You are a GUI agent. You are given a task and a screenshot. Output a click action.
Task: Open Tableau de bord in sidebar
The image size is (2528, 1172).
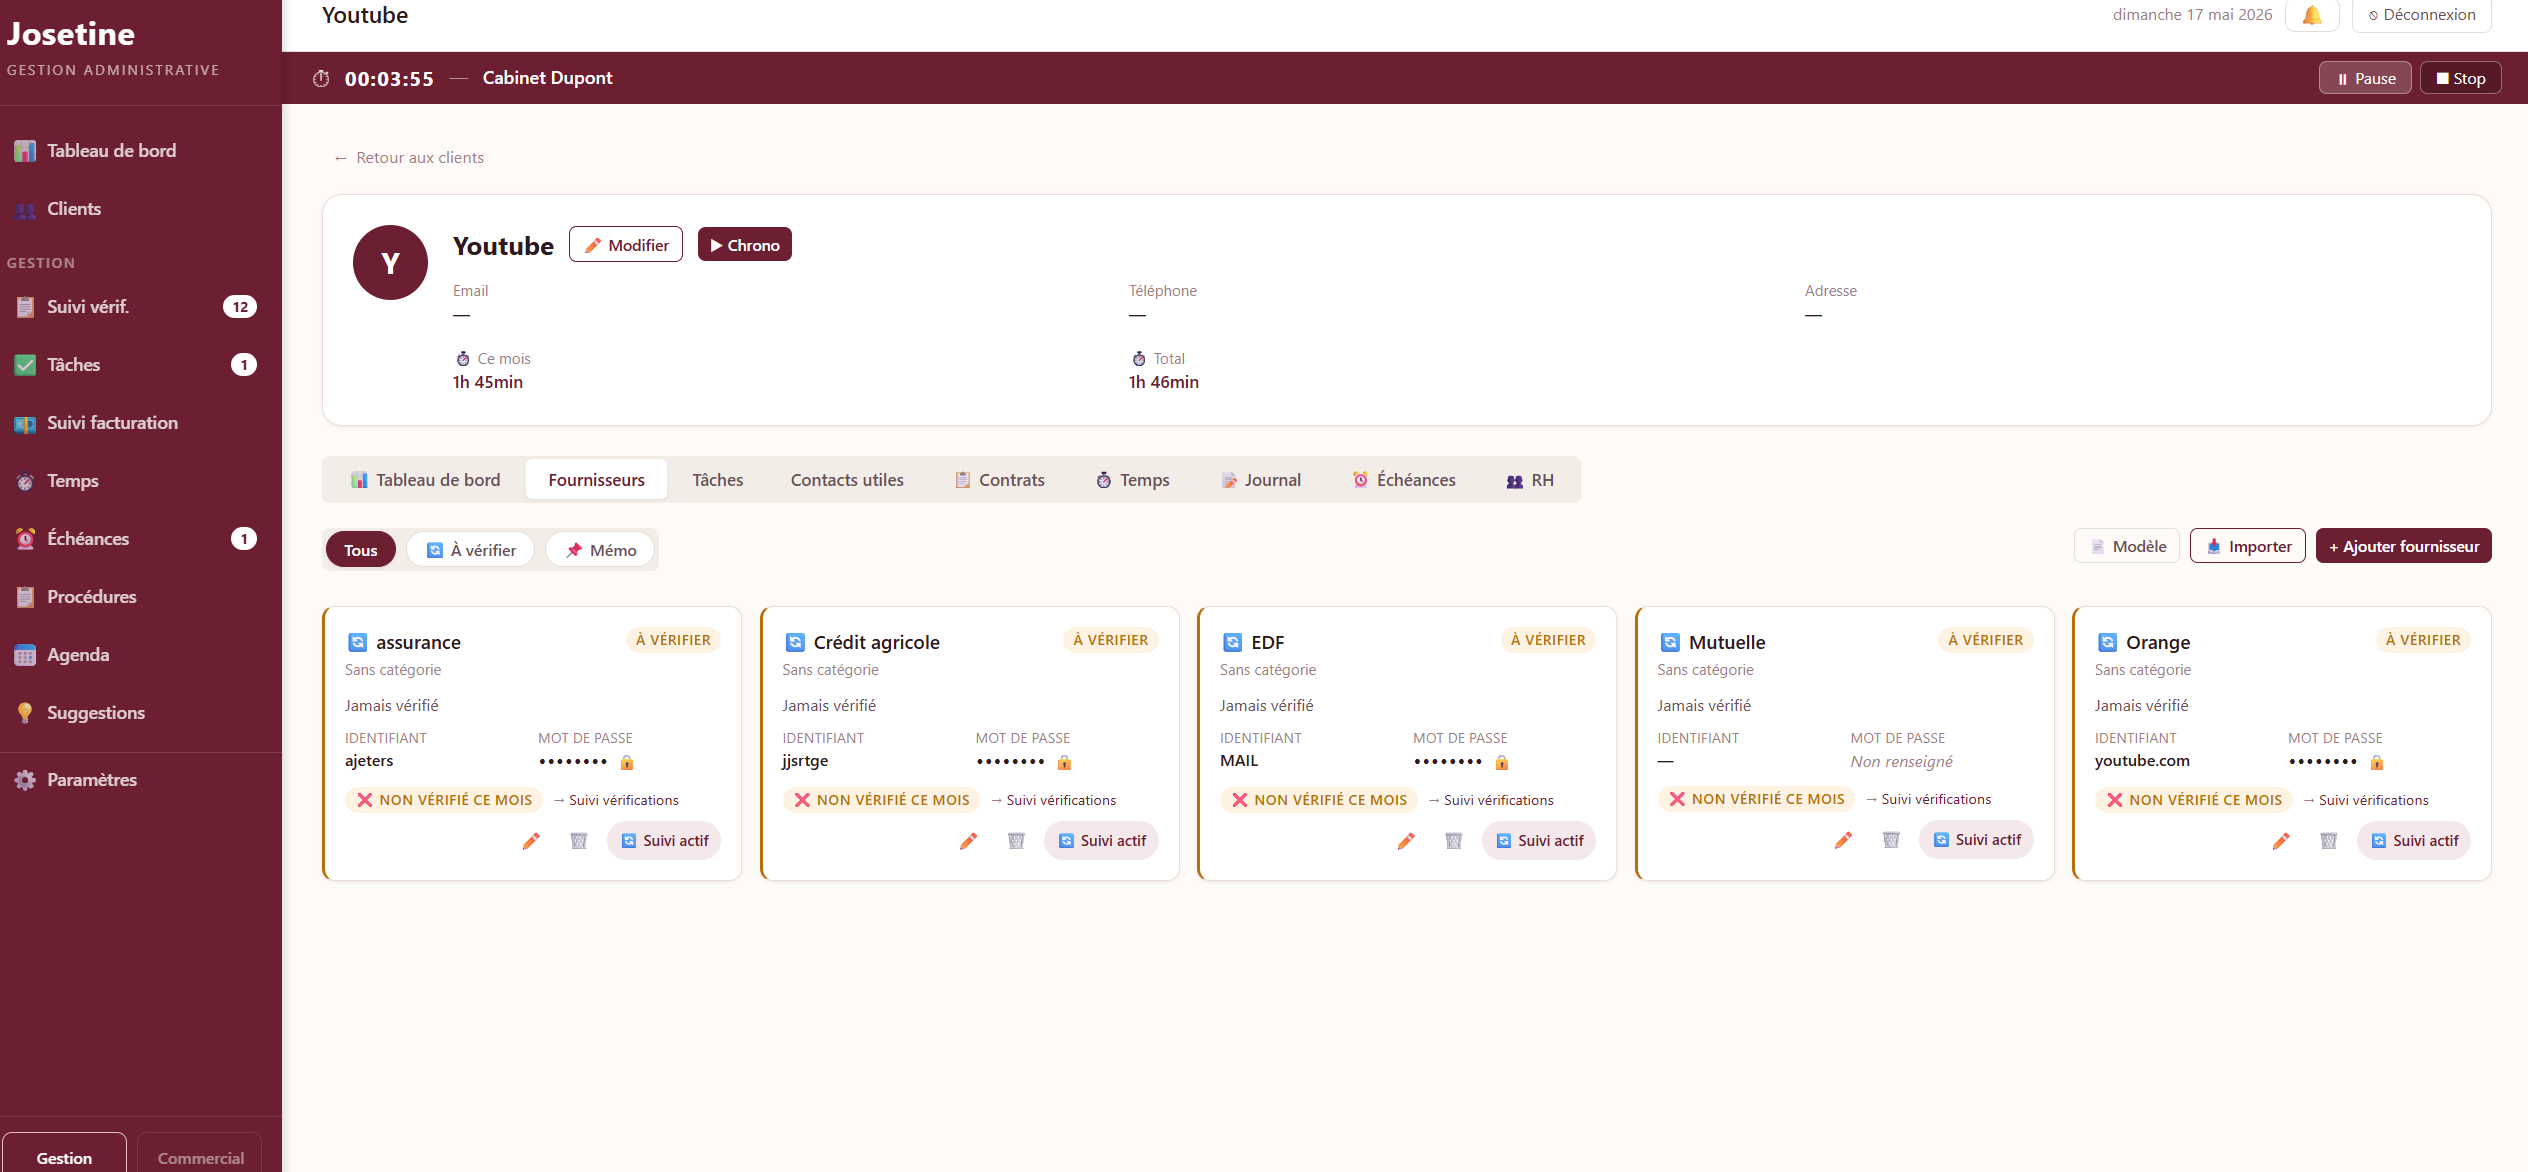pyautogui.click(x=140, y=151)
